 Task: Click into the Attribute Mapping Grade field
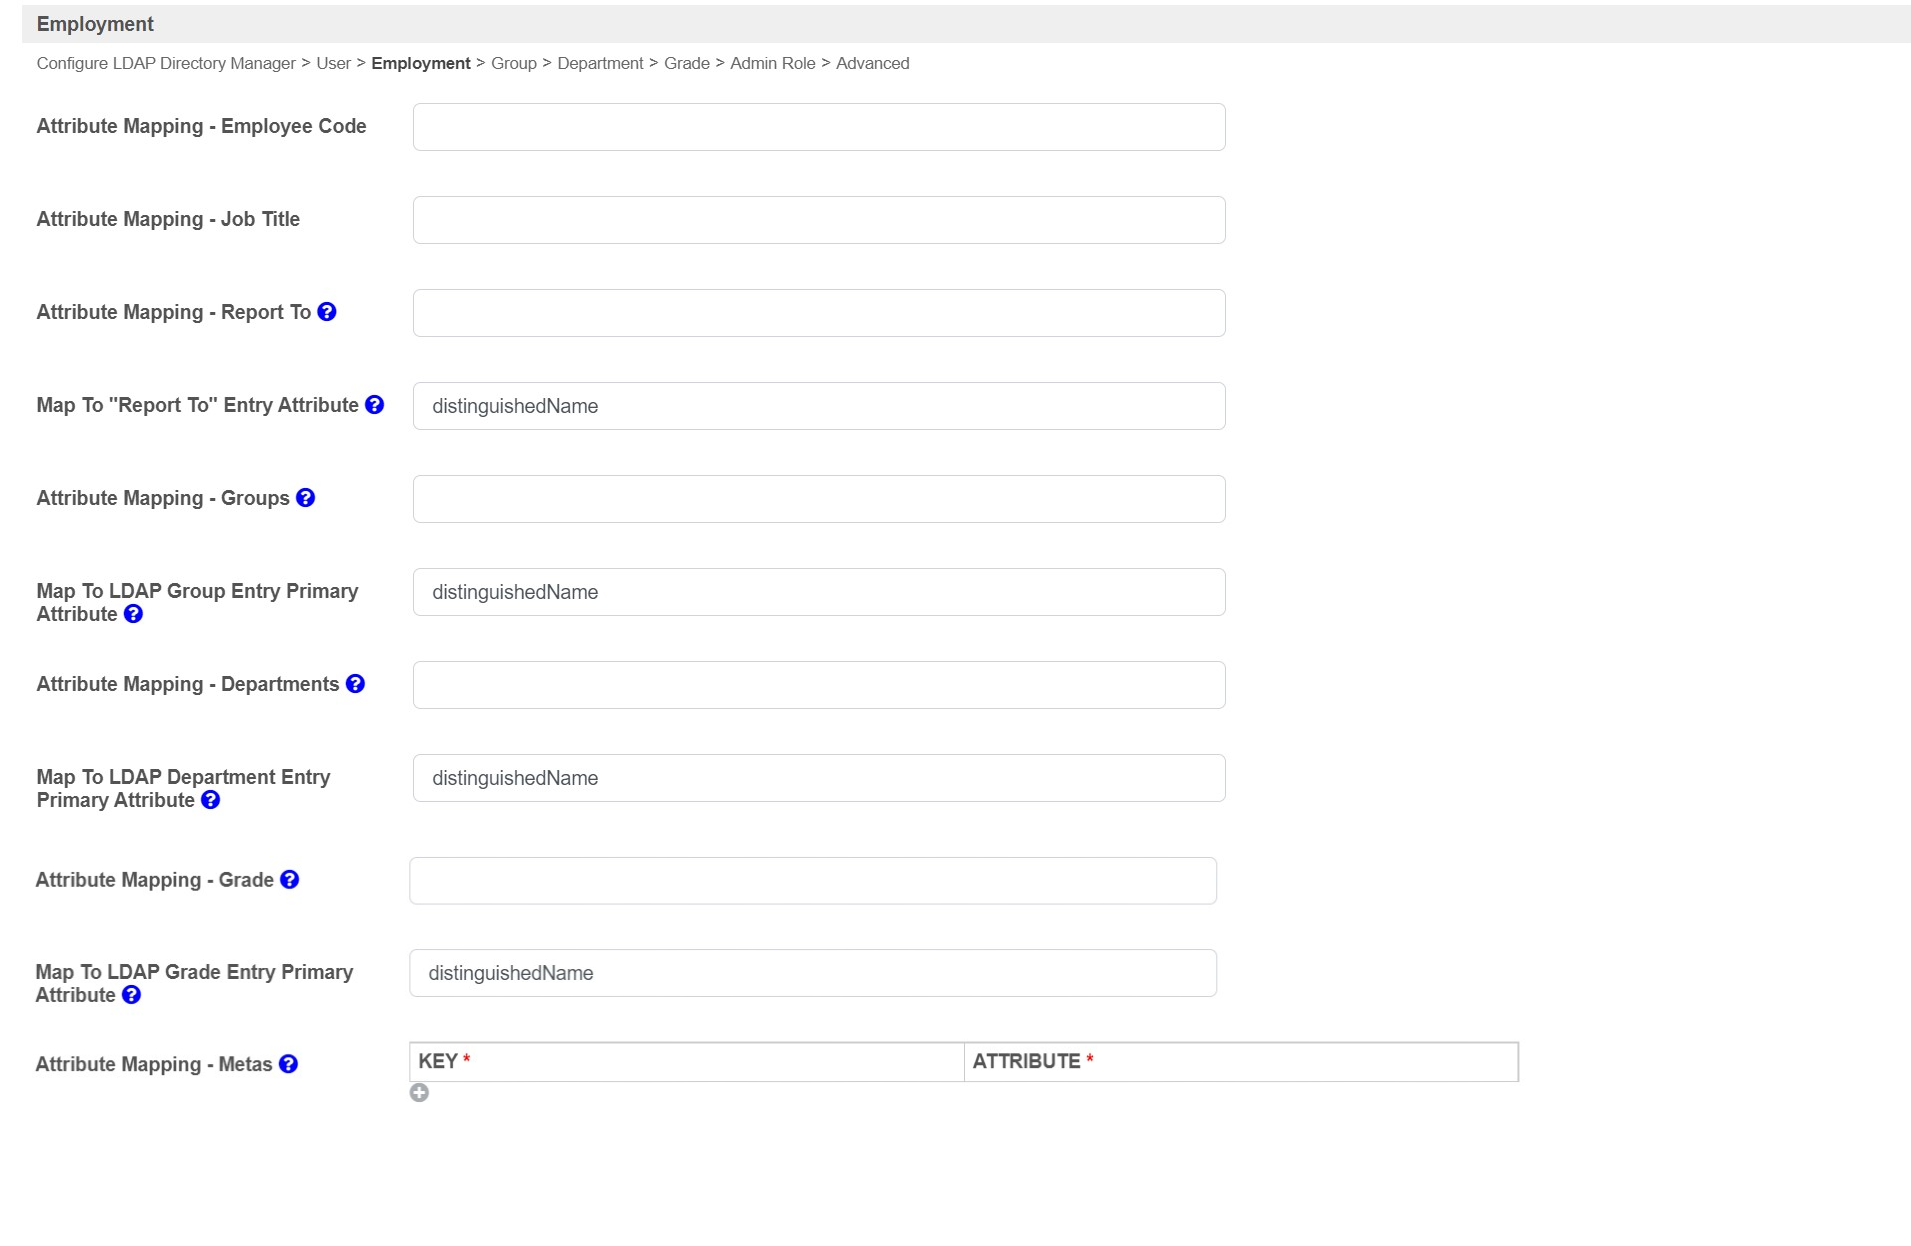pos(813,881)
